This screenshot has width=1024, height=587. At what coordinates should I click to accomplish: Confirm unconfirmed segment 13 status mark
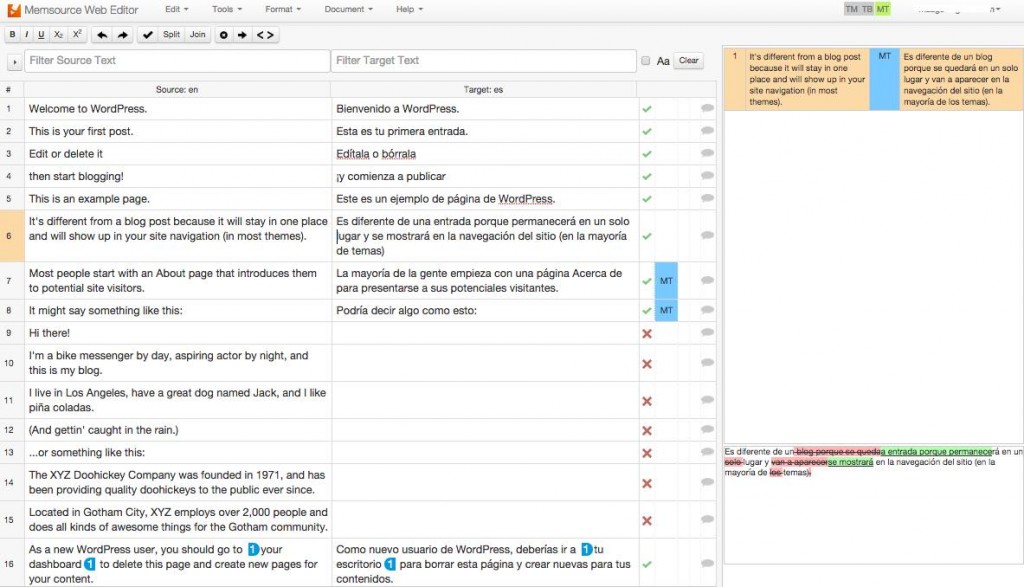pyautogui.click(x=647, y=453)
